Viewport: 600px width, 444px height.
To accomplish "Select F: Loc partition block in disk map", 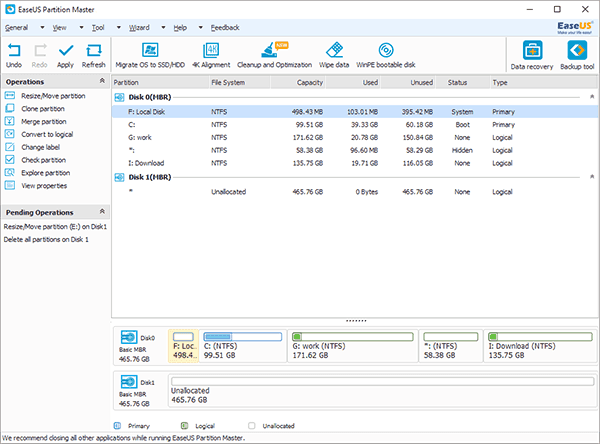I will click(184, 346).
